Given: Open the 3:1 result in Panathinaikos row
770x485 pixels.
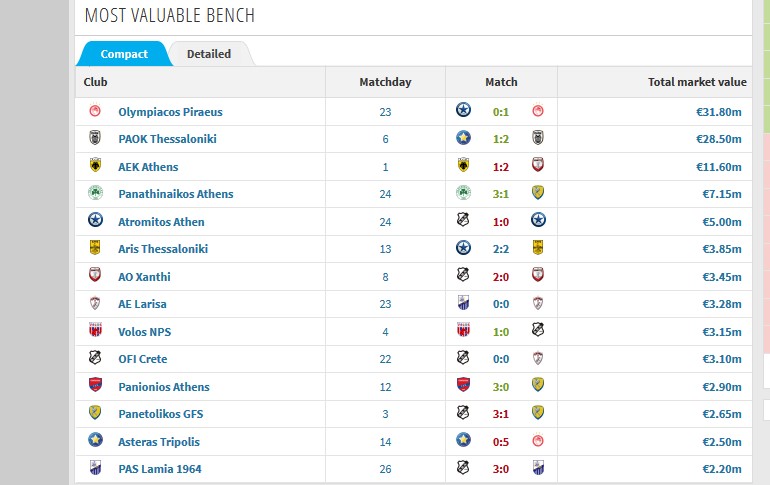Looking at the screenshot, I should pos(501,194).
